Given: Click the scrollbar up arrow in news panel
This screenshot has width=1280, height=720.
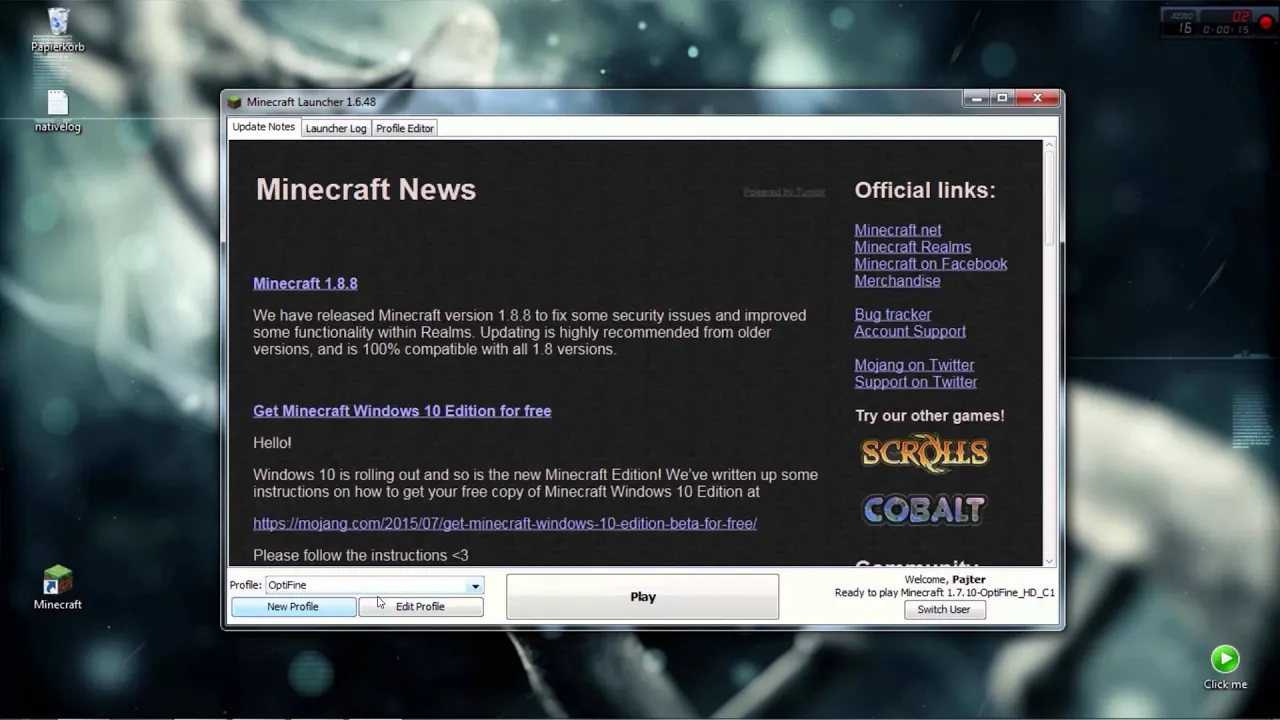Looking at the screenshot, I should coord(1049,146).
